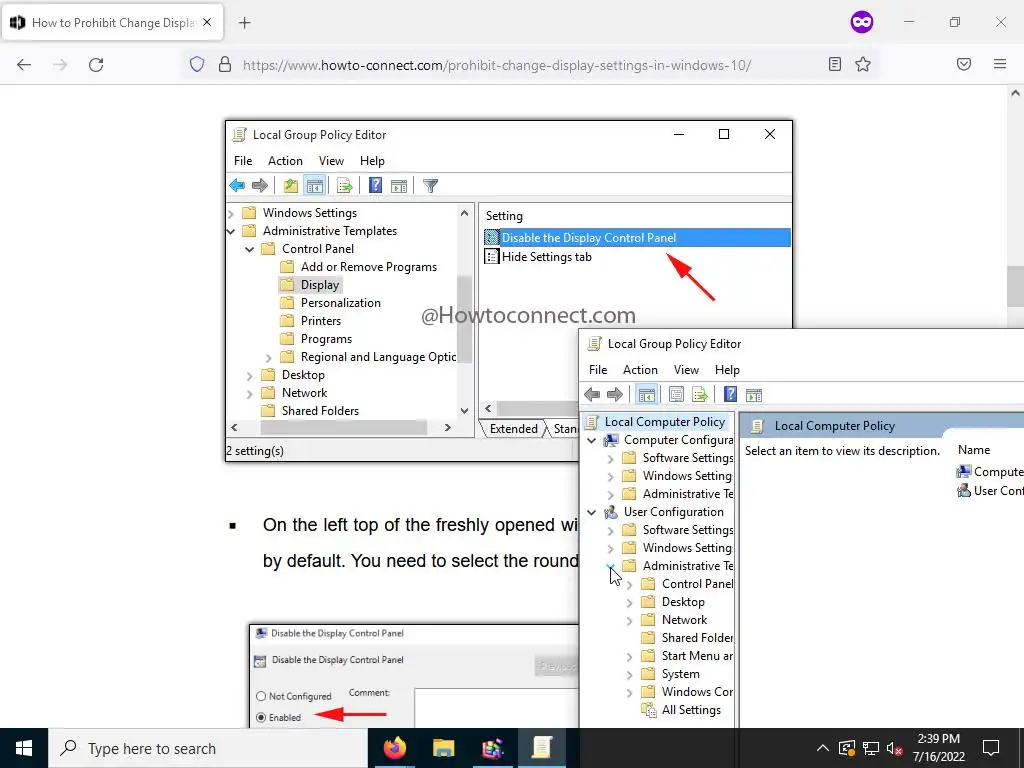Reload the page in Firefox
Screen dimensions: 1024x768
click(96, 64)
